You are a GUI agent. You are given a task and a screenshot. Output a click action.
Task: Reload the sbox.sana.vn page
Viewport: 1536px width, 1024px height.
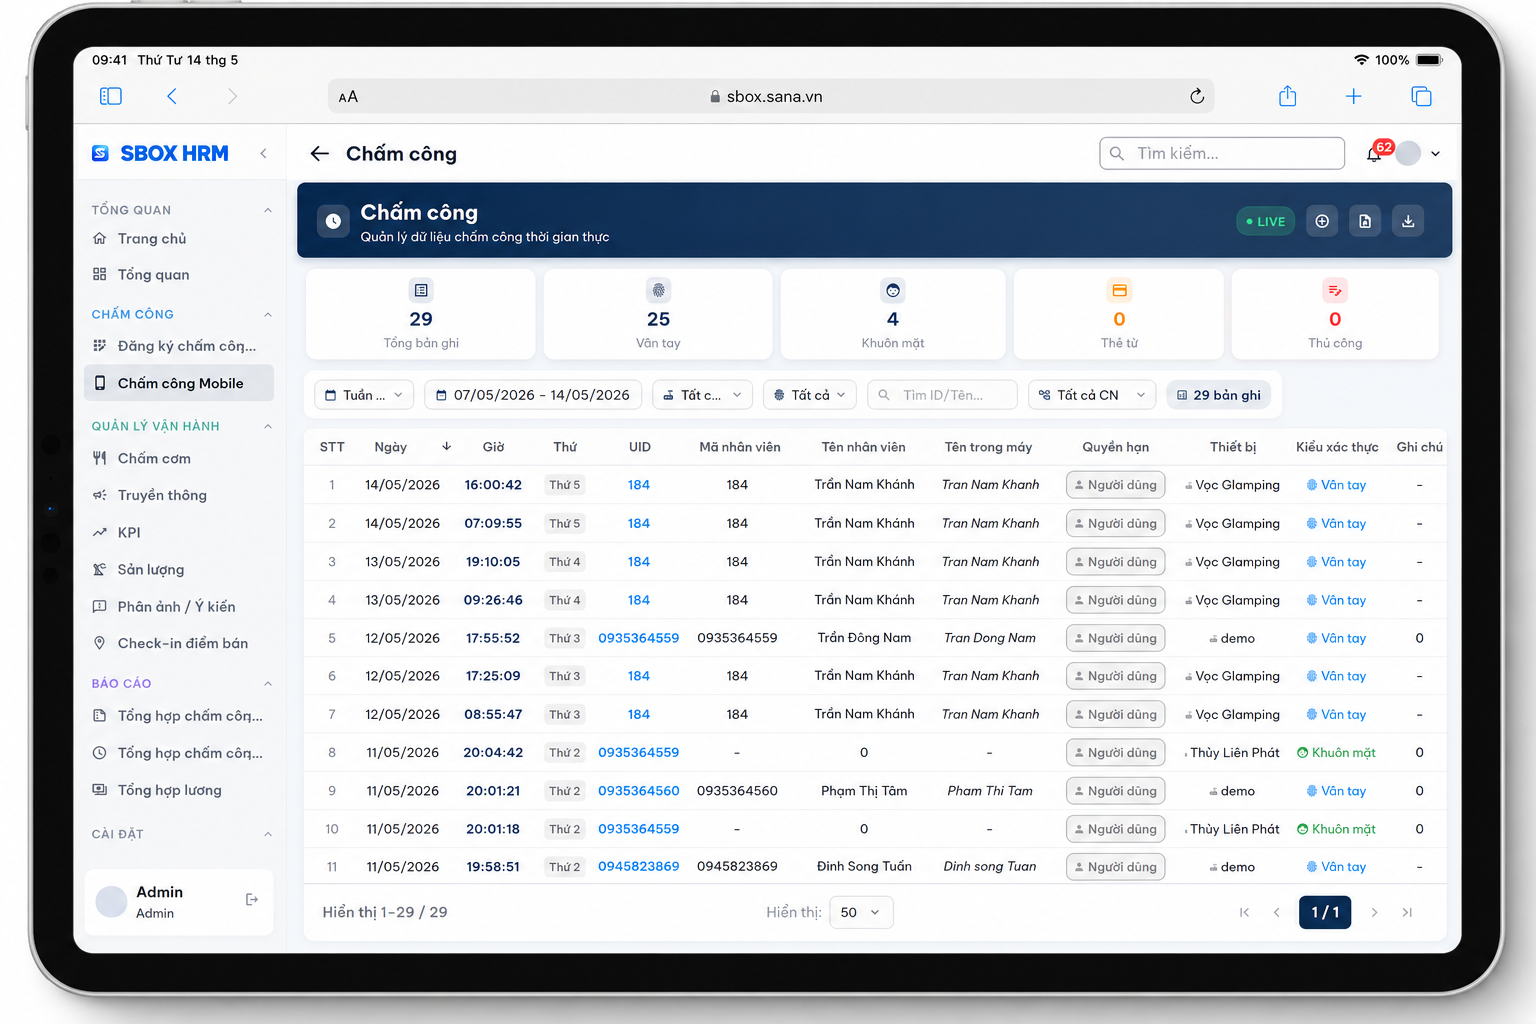click(x=1197, y=96)
